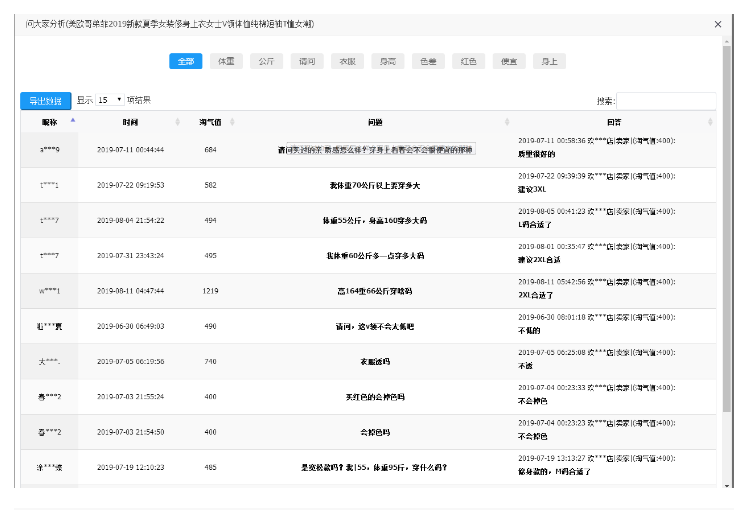Click answer text 不透

[525, 366]
